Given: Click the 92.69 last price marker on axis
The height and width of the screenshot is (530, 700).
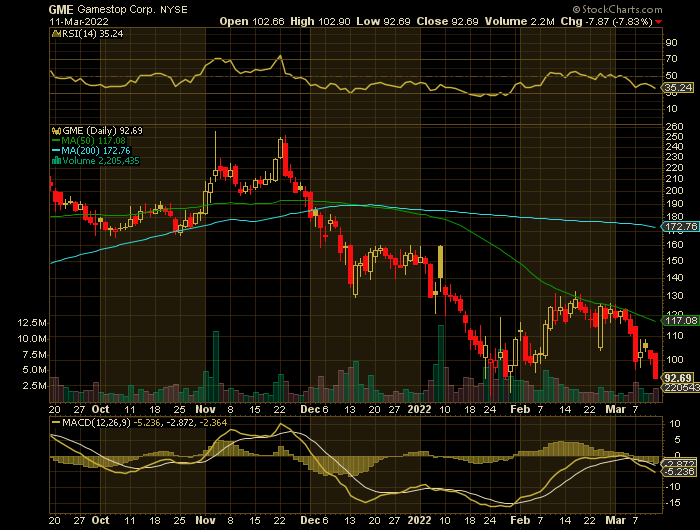Looking at the screenshot, I should [x=679, y=378].
